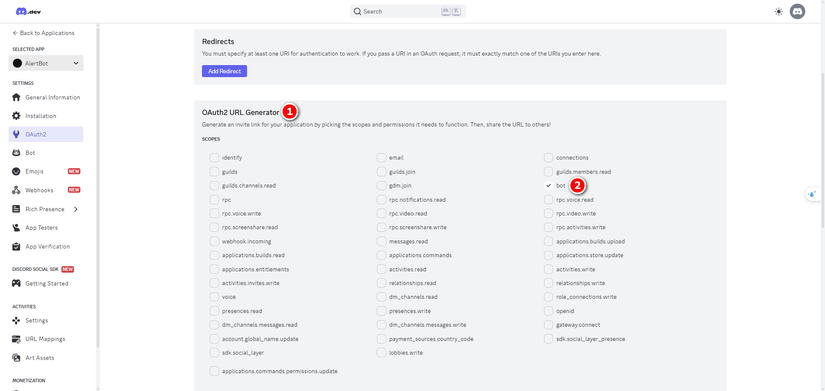Check the activities.write scope checkbox
The height and width of the screenshot is (391, 825).
(x=549, y=269)
